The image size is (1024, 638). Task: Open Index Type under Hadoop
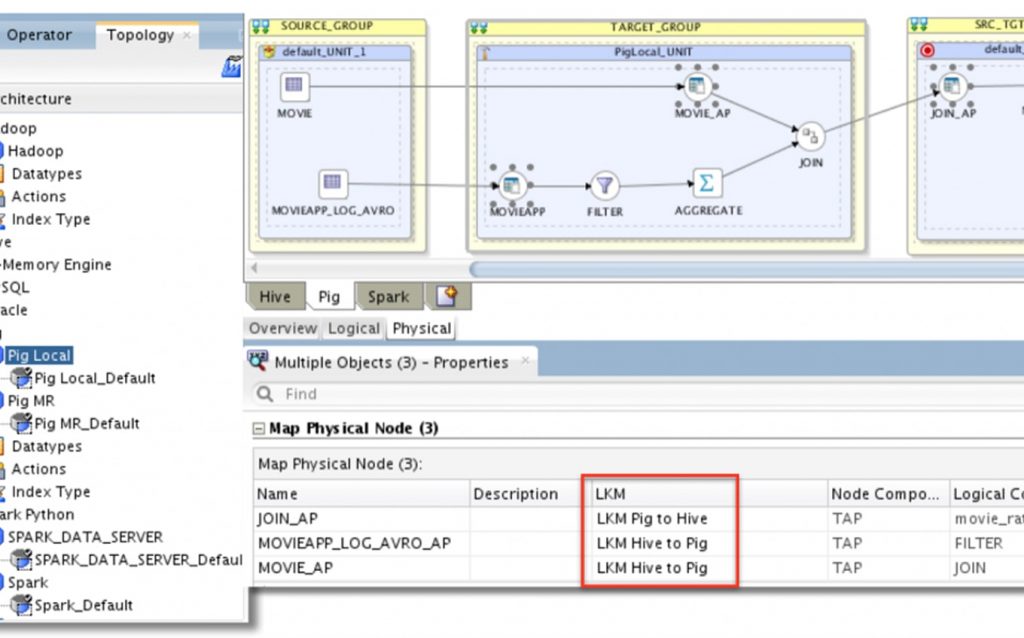[x=50, y=219]
